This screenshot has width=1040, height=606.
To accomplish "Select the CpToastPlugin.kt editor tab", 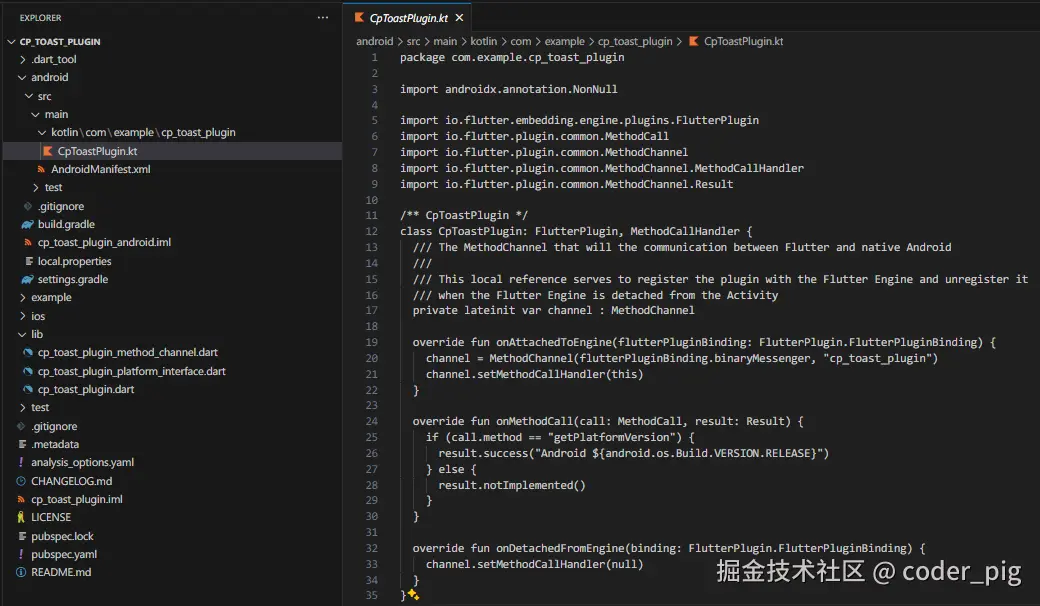I will pyautogui.click(x=409, y=18).
